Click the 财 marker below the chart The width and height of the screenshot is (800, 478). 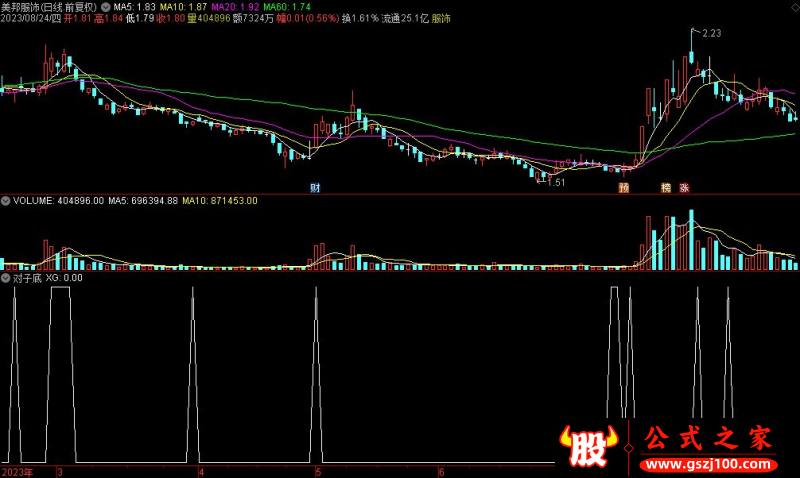pos(315,188)
